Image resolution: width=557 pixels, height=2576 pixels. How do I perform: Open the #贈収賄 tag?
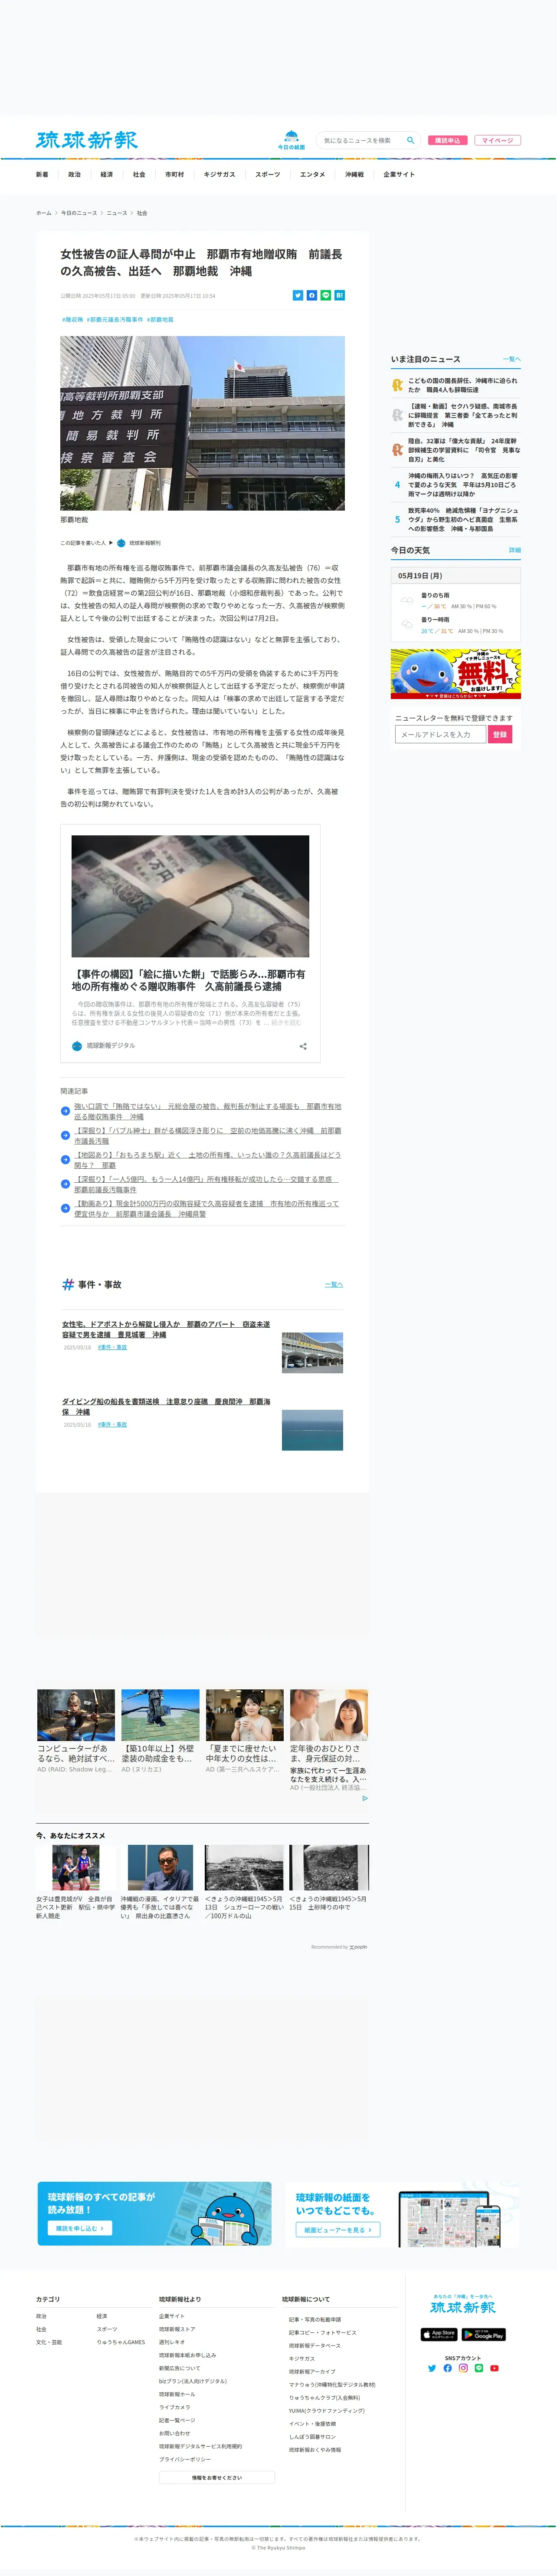tap(72, 320)
